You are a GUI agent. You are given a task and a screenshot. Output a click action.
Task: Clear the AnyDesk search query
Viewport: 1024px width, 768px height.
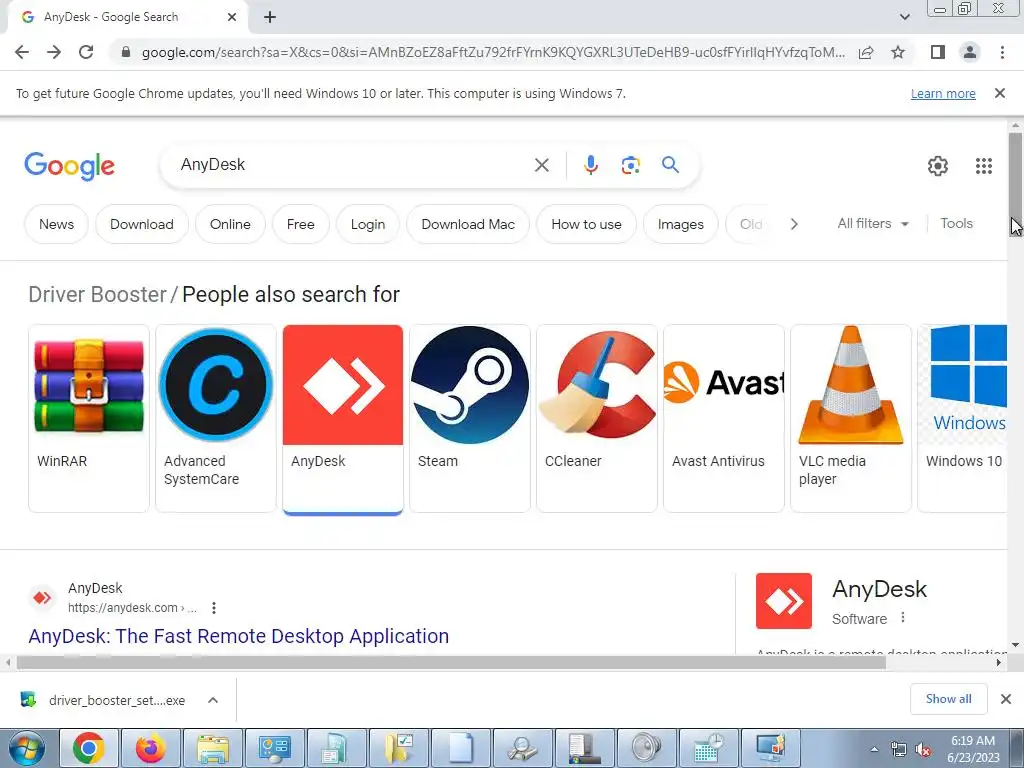click(x=541, y=165)
